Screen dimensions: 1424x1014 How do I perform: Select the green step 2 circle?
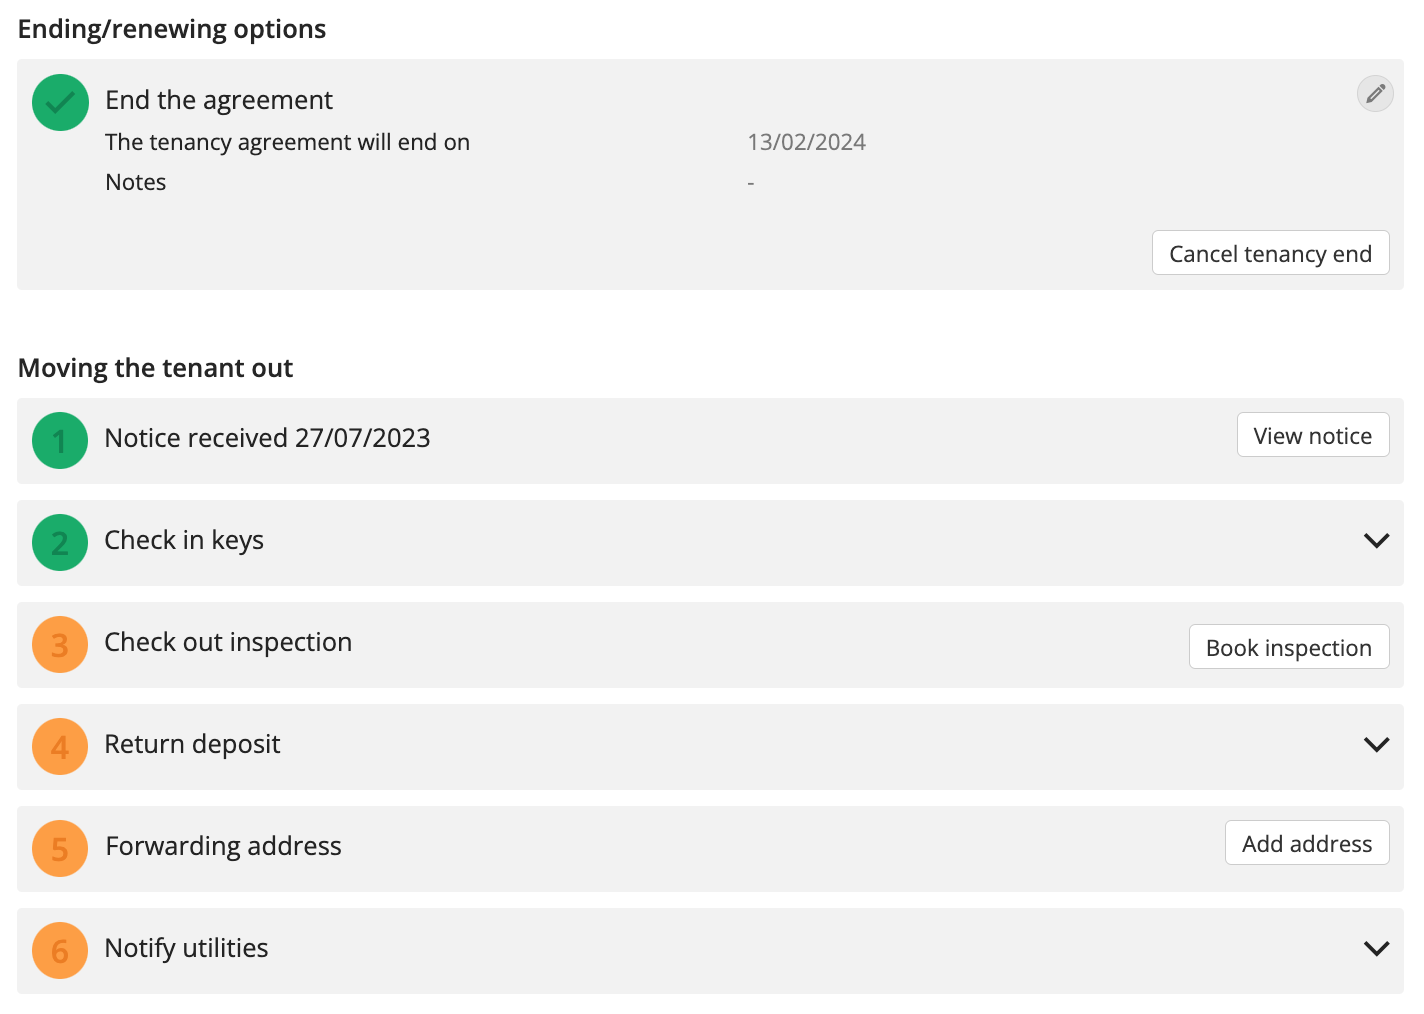coord(60,543)
